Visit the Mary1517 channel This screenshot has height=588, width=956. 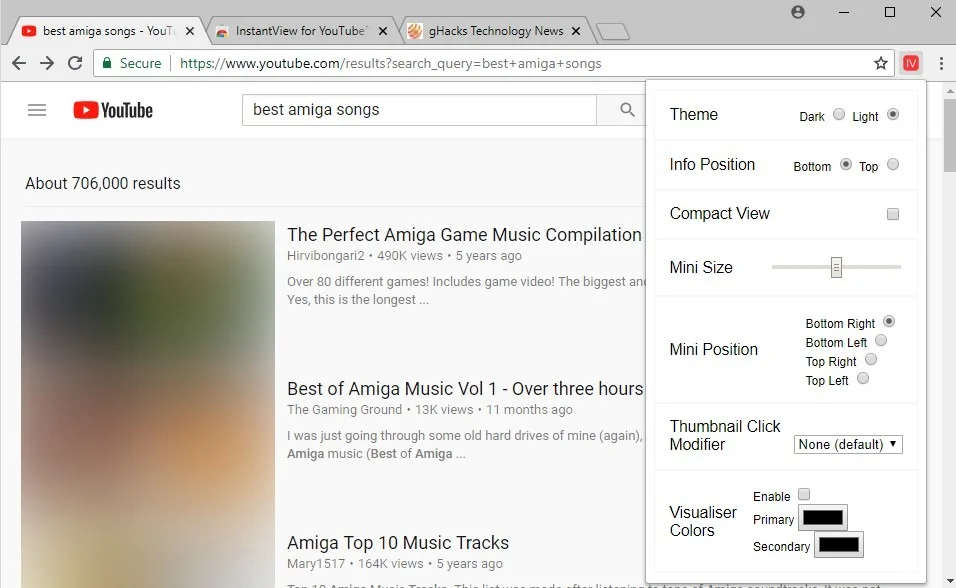tap(316, 564)
